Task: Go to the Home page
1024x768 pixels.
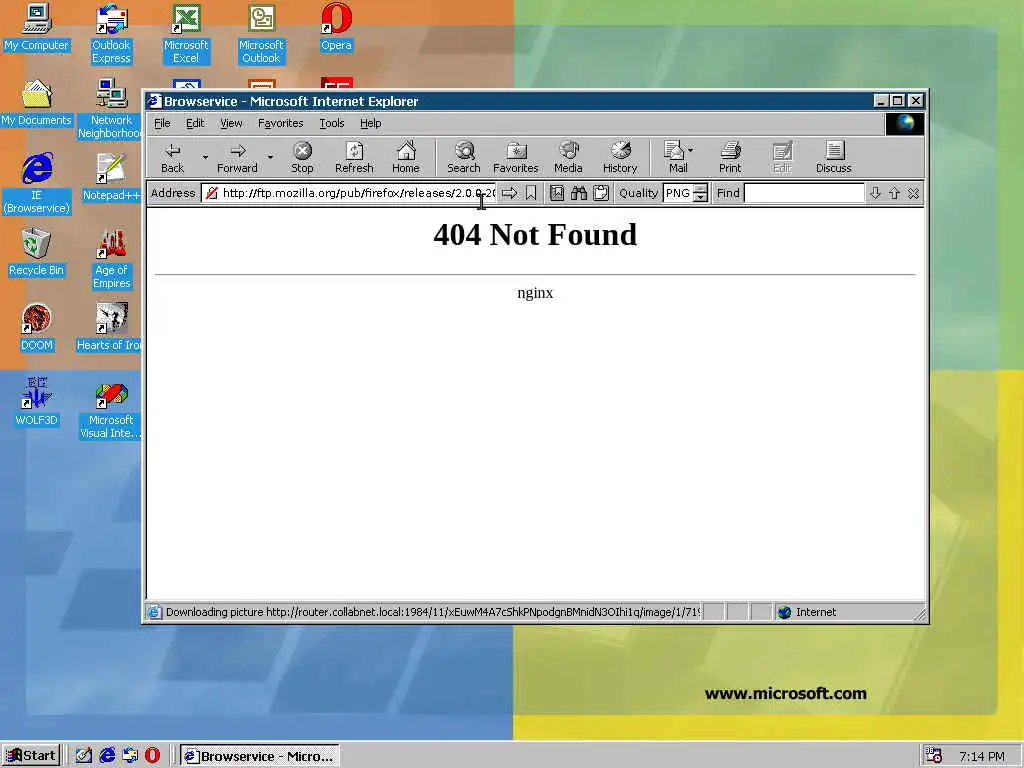Action: click(406, 157)
